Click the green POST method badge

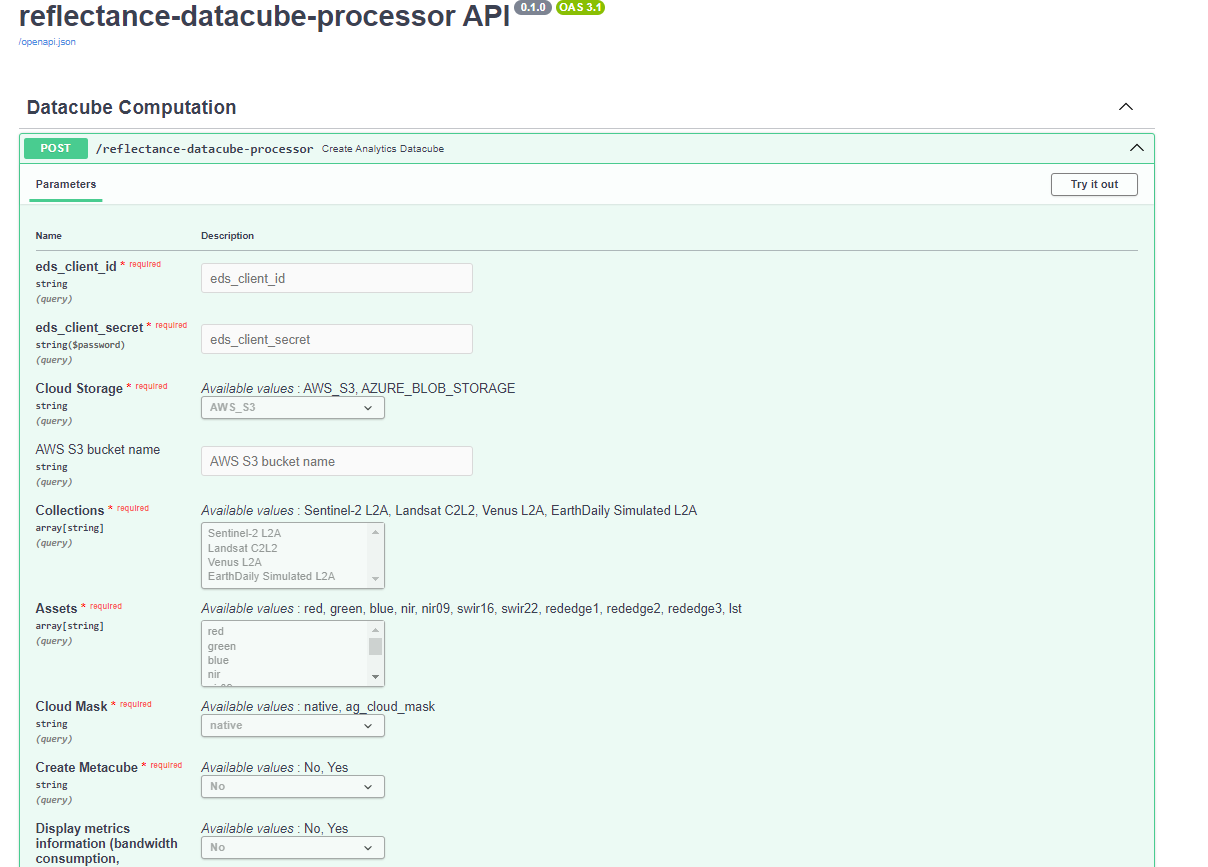[x=55, y=148]
